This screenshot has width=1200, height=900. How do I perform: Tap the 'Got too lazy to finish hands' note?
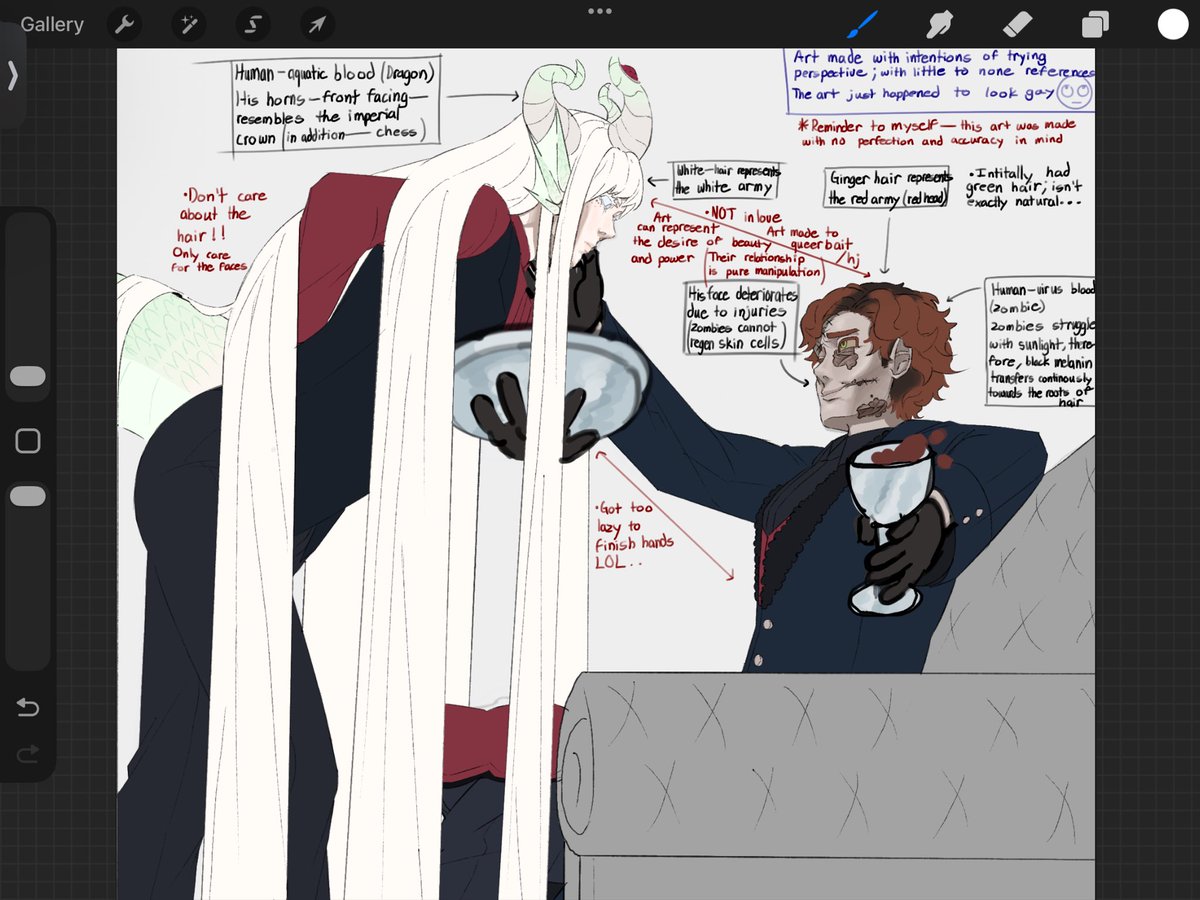coord(634,535)
